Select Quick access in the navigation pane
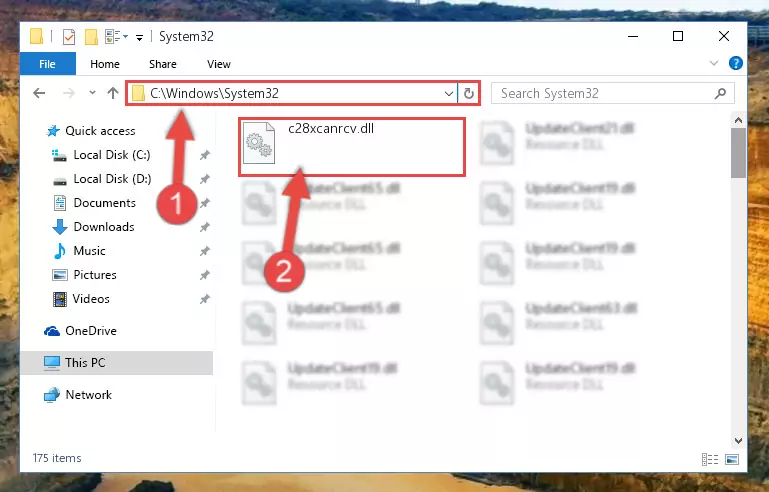 tap(100, 131)
